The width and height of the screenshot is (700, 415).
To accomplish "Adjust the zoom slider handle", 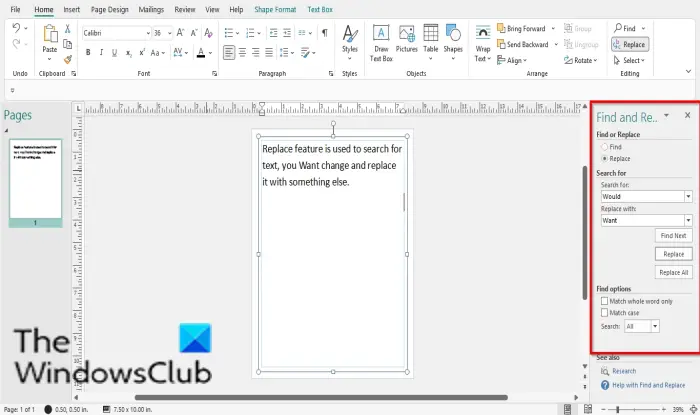I will tap(617, 409).
